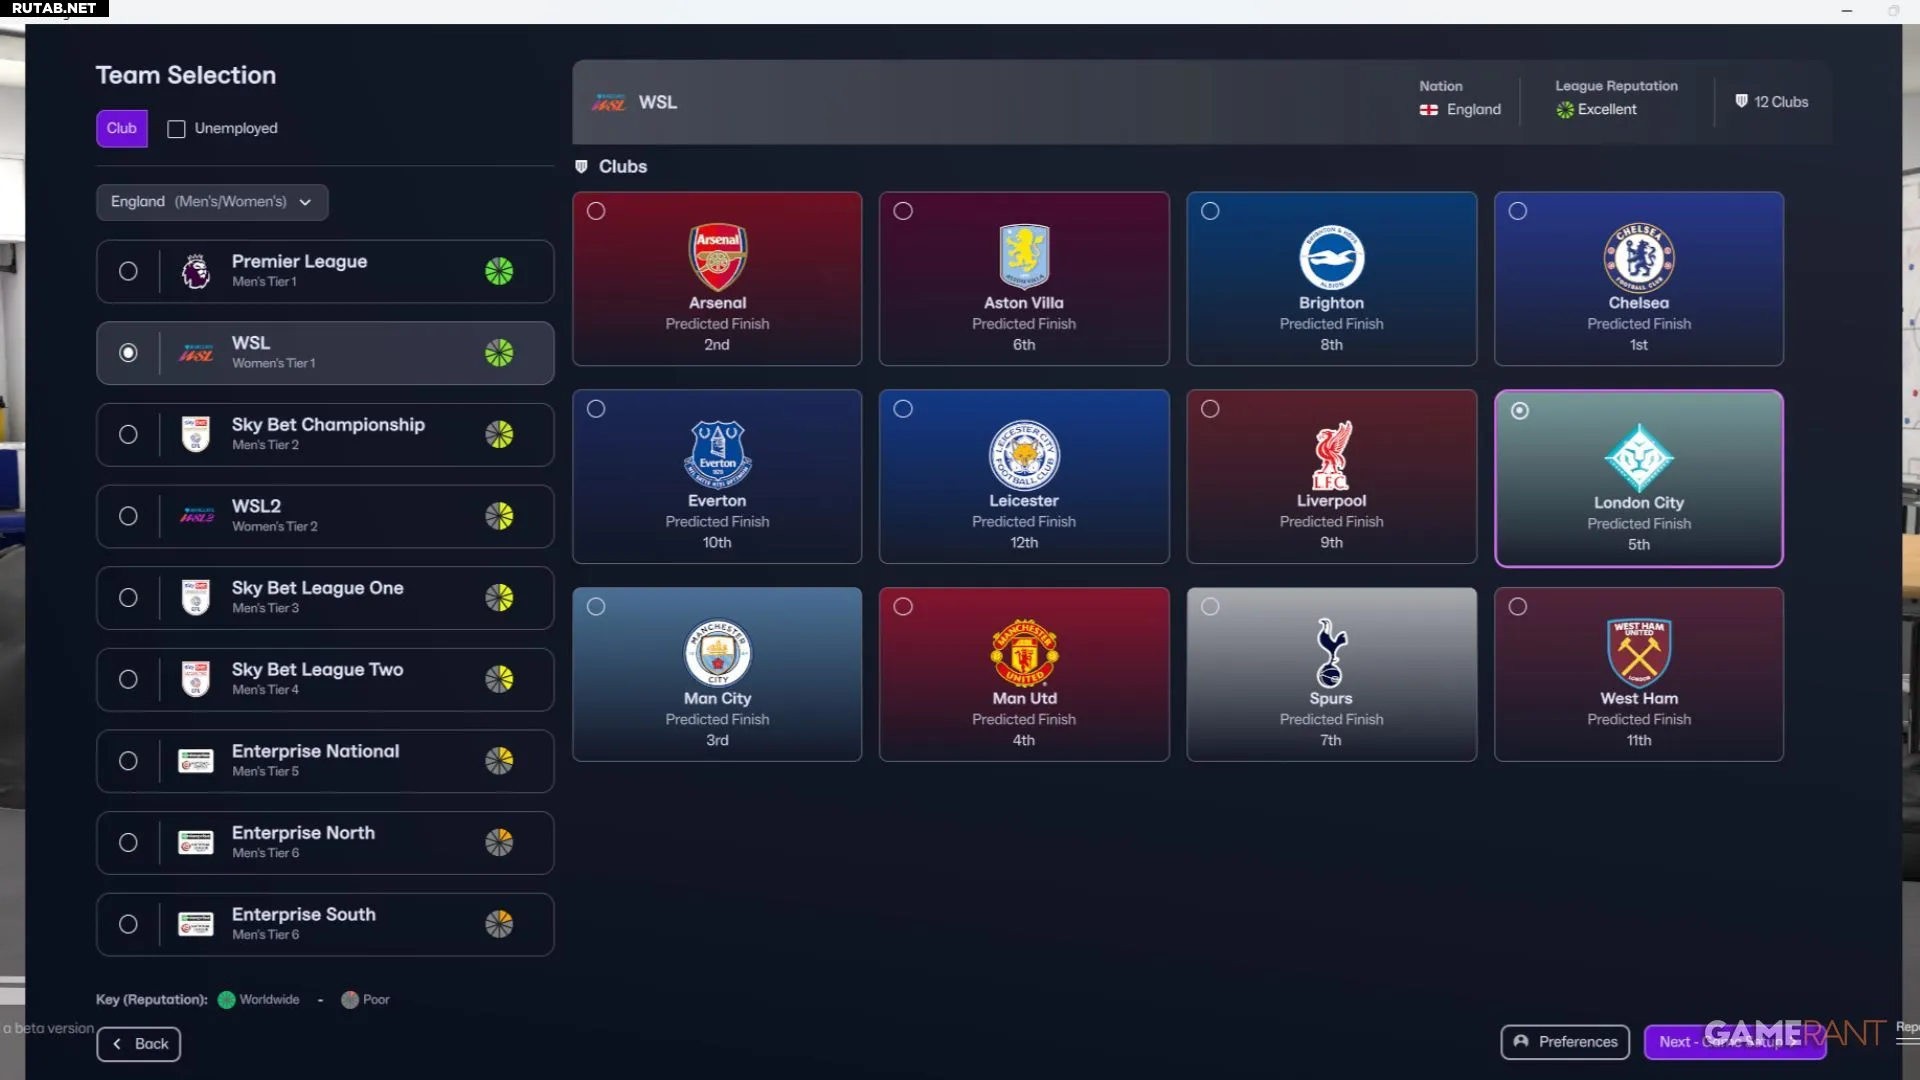Open Preferences
The width and height of the screenshot is (1920, 1080).
click(x=1565, y=1042)
